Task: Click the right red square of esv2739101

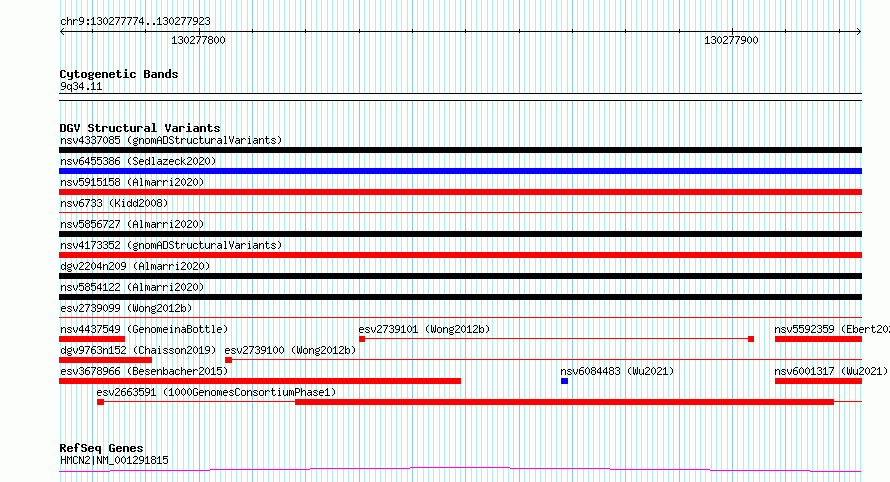Action: (x=751, y=339)
